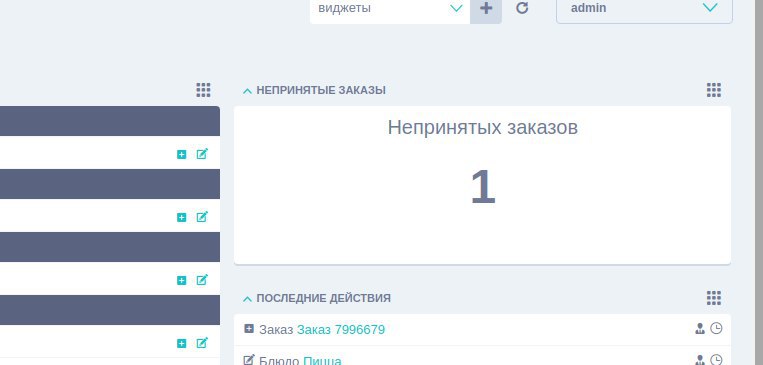The height and width of the screenshot is (365, 763).
Task: Click user icon in Заказ 7996679 row
Action: [x=700, y=328]
